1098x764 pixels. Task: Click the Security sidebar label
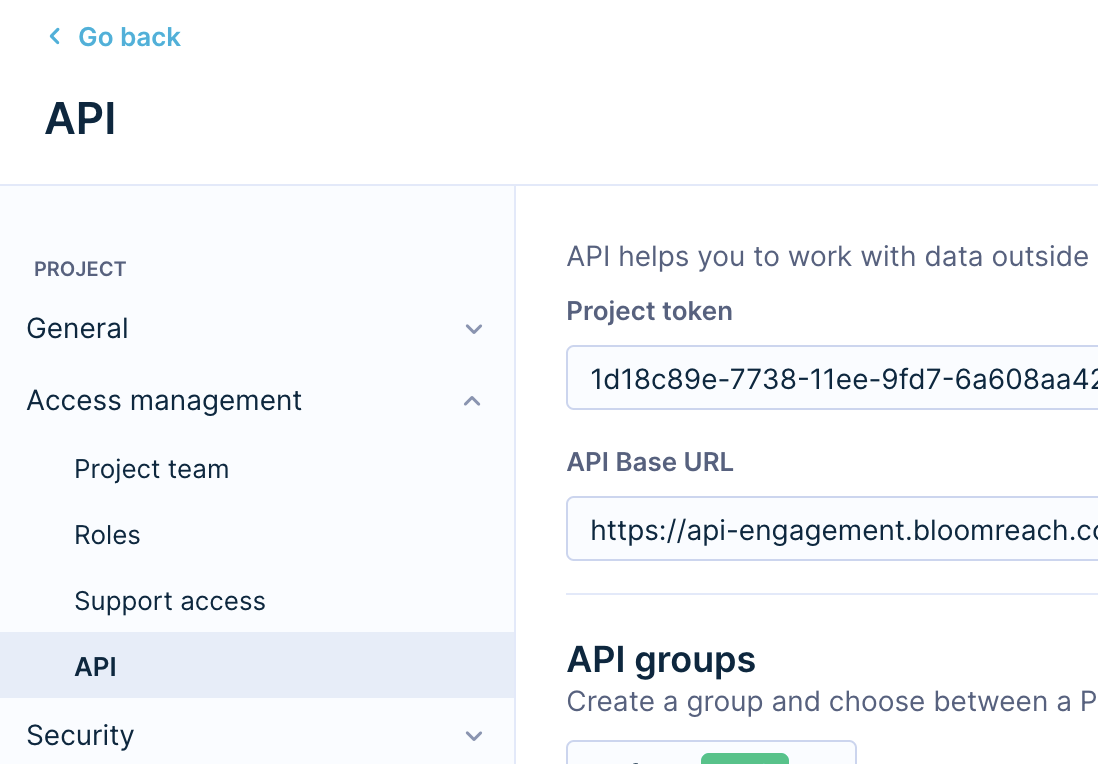[x=80, y=736]
